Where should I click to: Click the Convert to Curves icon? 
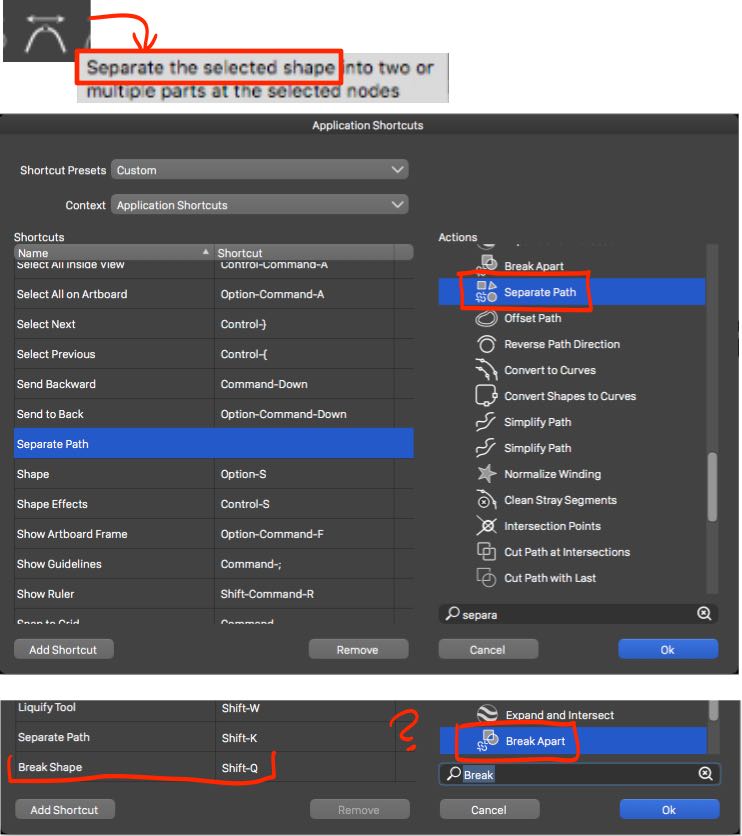click(x=486, y=370)
